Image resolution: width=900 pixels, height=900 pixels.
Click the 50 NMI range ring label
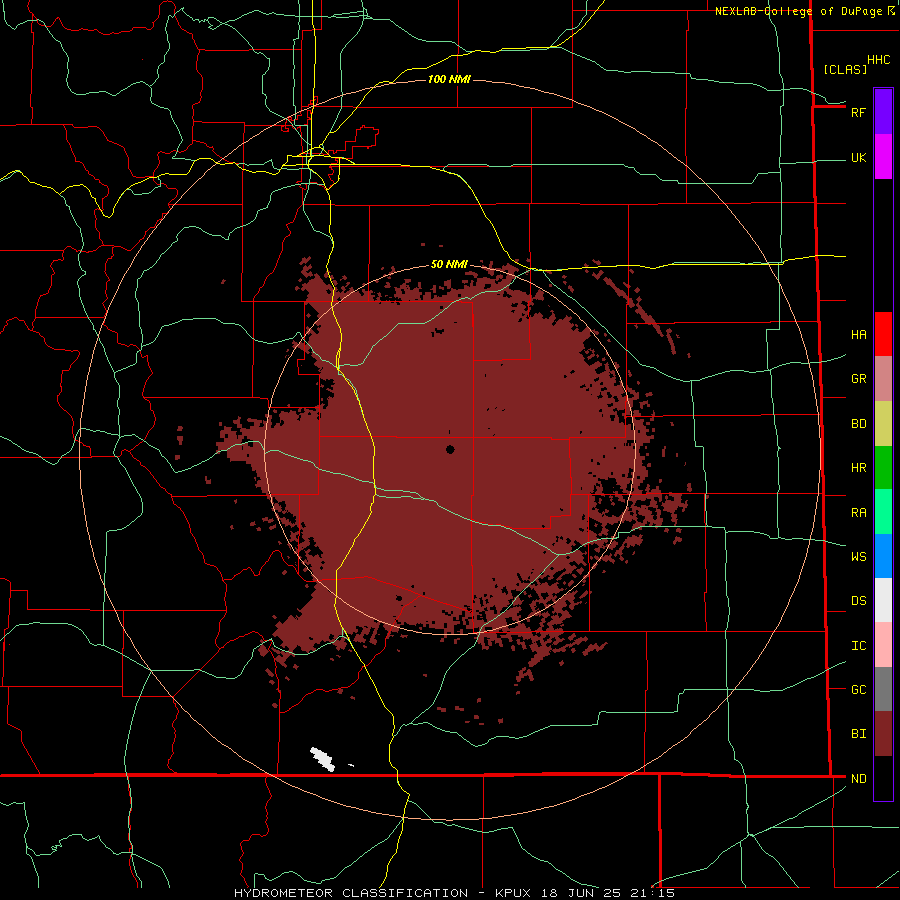tap(449, 264)
